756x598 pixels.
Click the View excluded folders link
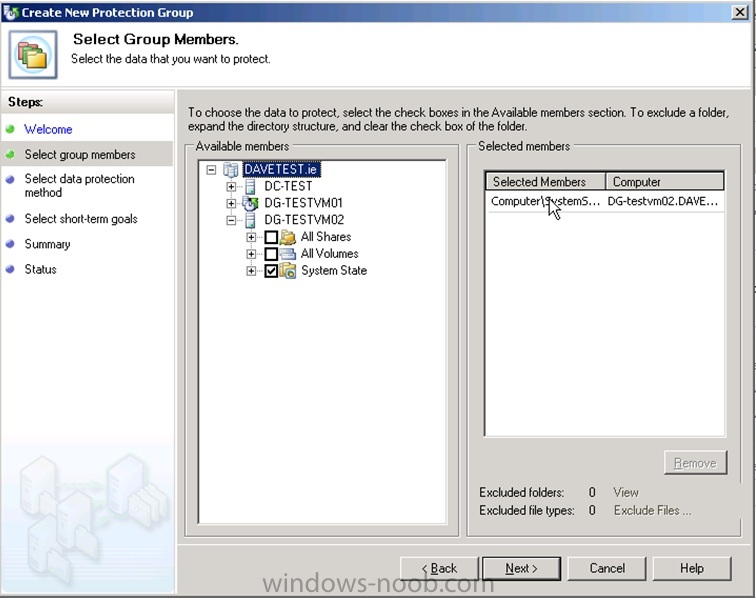626,492
